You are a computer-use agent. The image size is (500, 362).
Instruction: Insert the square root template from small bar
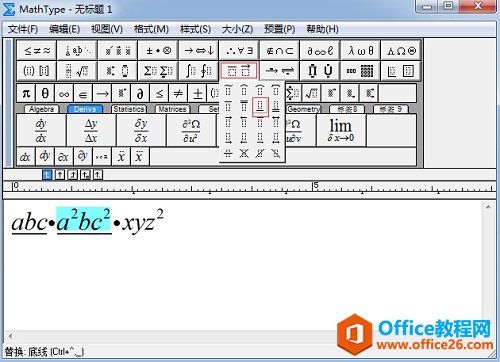pos(312,93)
